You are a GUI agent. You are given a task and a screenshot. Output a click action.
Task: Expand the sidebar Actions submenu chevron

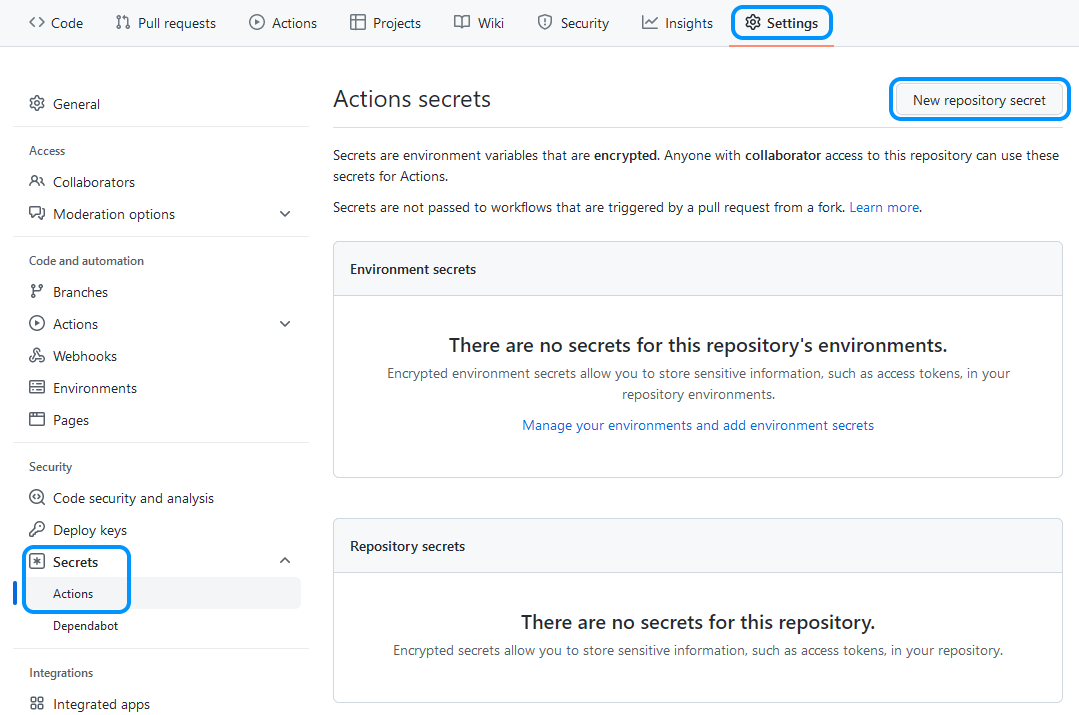coord(285,324)
